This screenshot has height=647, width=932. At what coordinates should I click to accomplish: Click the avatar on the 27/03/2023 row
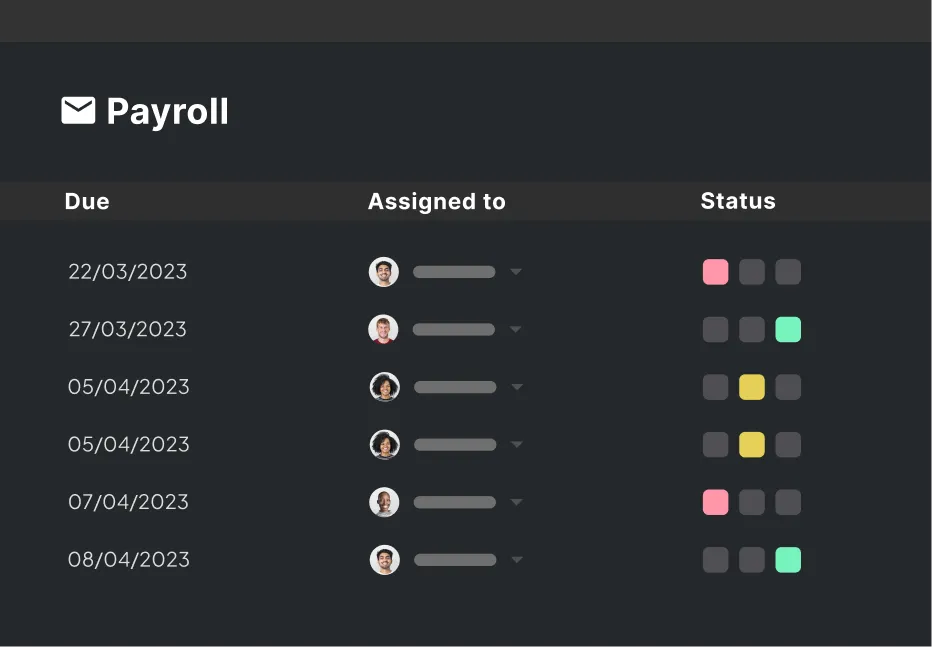click(x=383, y=329)
